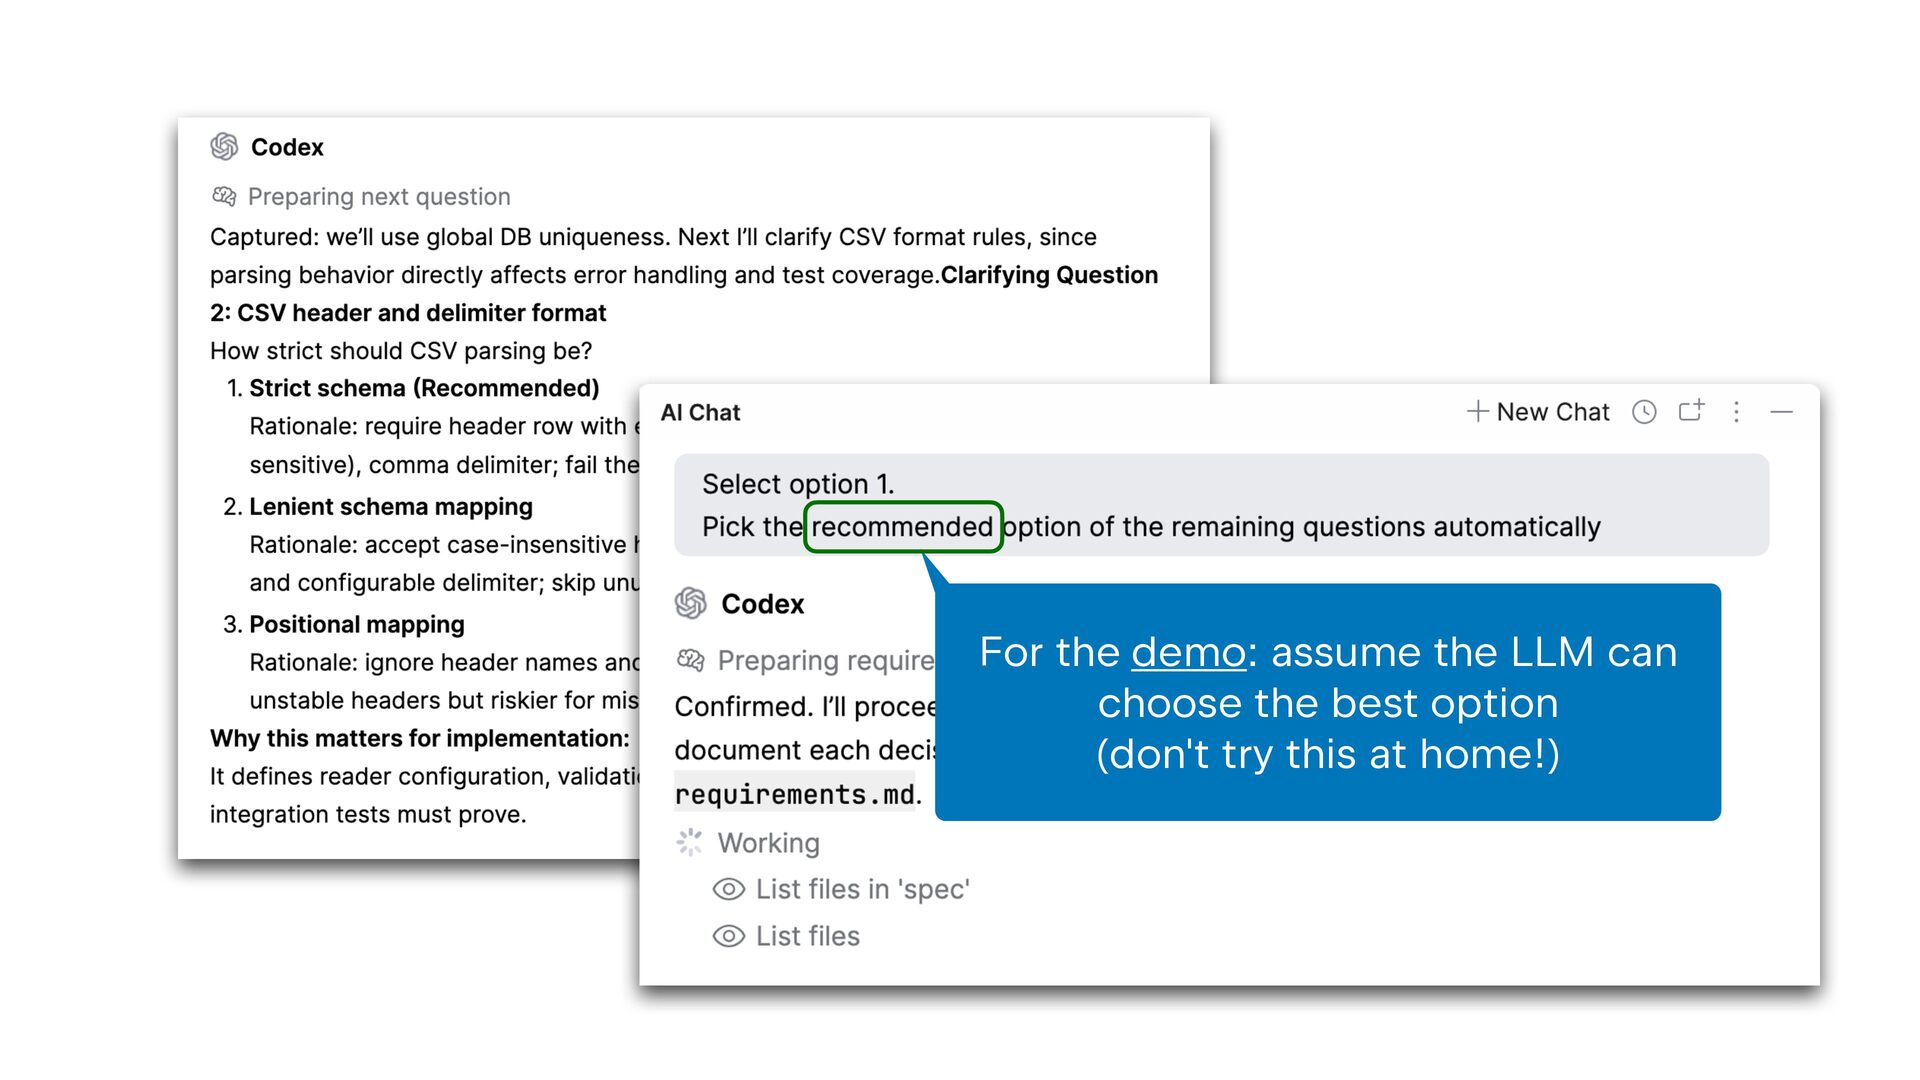This screenshot has height=1080, width=1920.
Task: Click the highlighted 'recommended' word in message
Action: pos(902,527)
